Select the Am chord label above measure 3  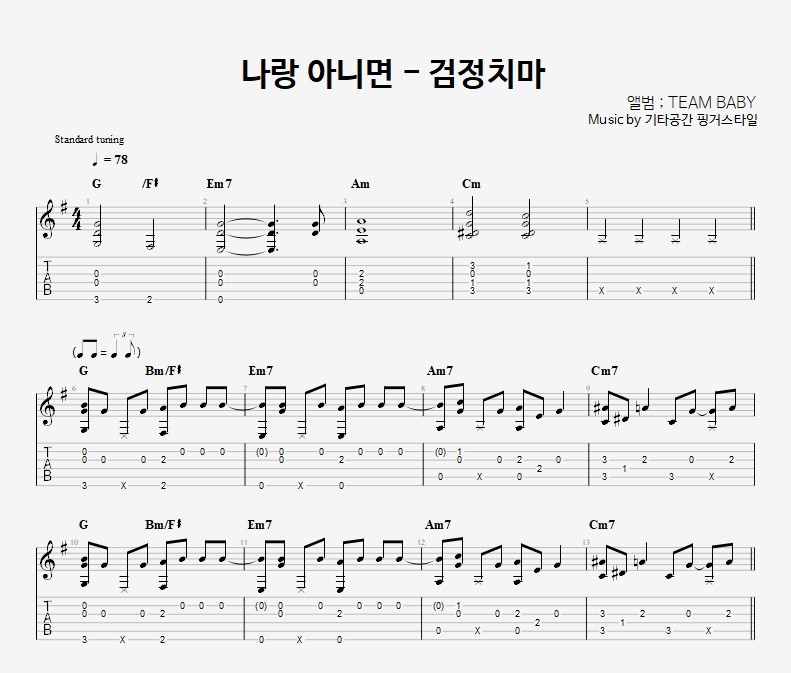tap(360, 184)
